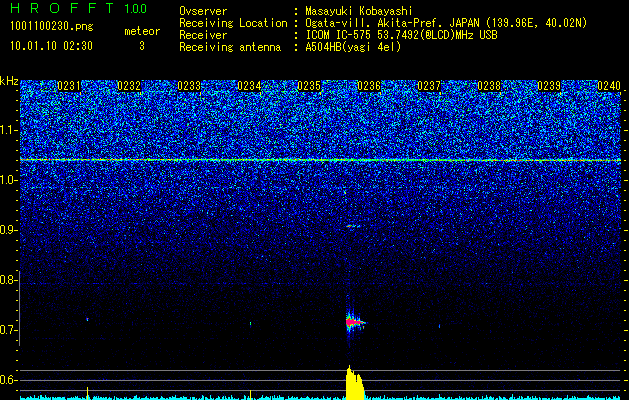629x400 pixels.
Task: Click the 0.6 frequency axis label
Action: [8, 380]
